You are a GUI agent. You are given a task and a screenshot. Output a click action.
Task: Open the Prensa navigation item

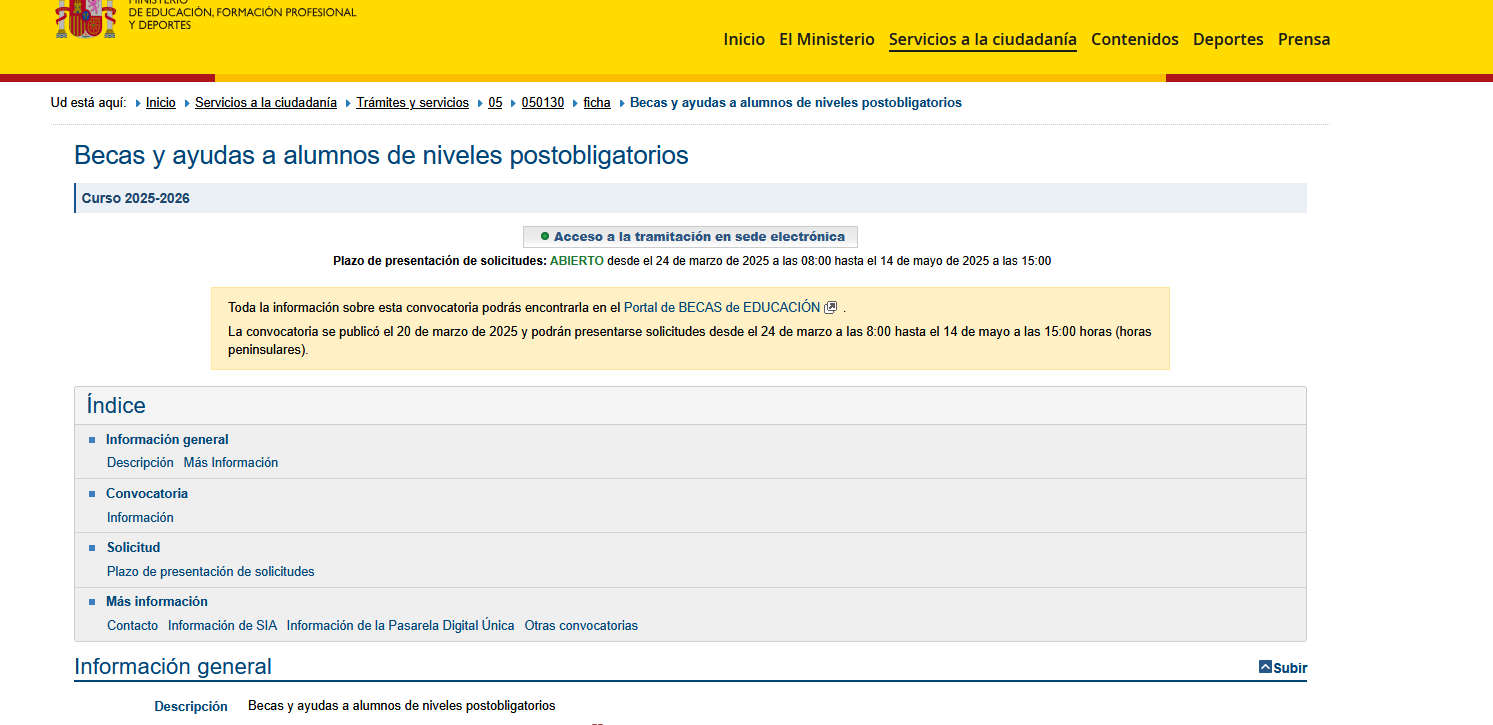click(x=1304, y=40)
